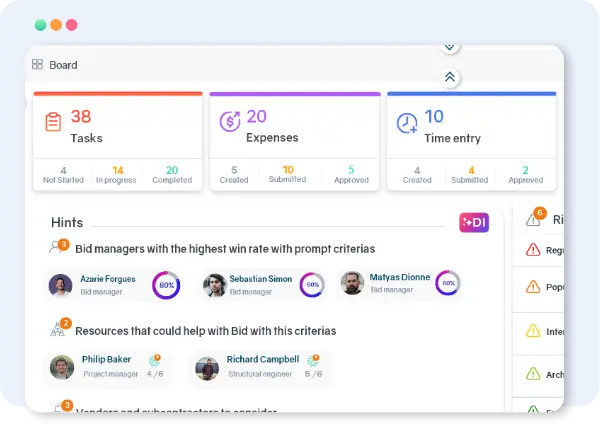Filter tasks by In progress count
This screenshot has width=600, height=431.
(x=117, y=174)
